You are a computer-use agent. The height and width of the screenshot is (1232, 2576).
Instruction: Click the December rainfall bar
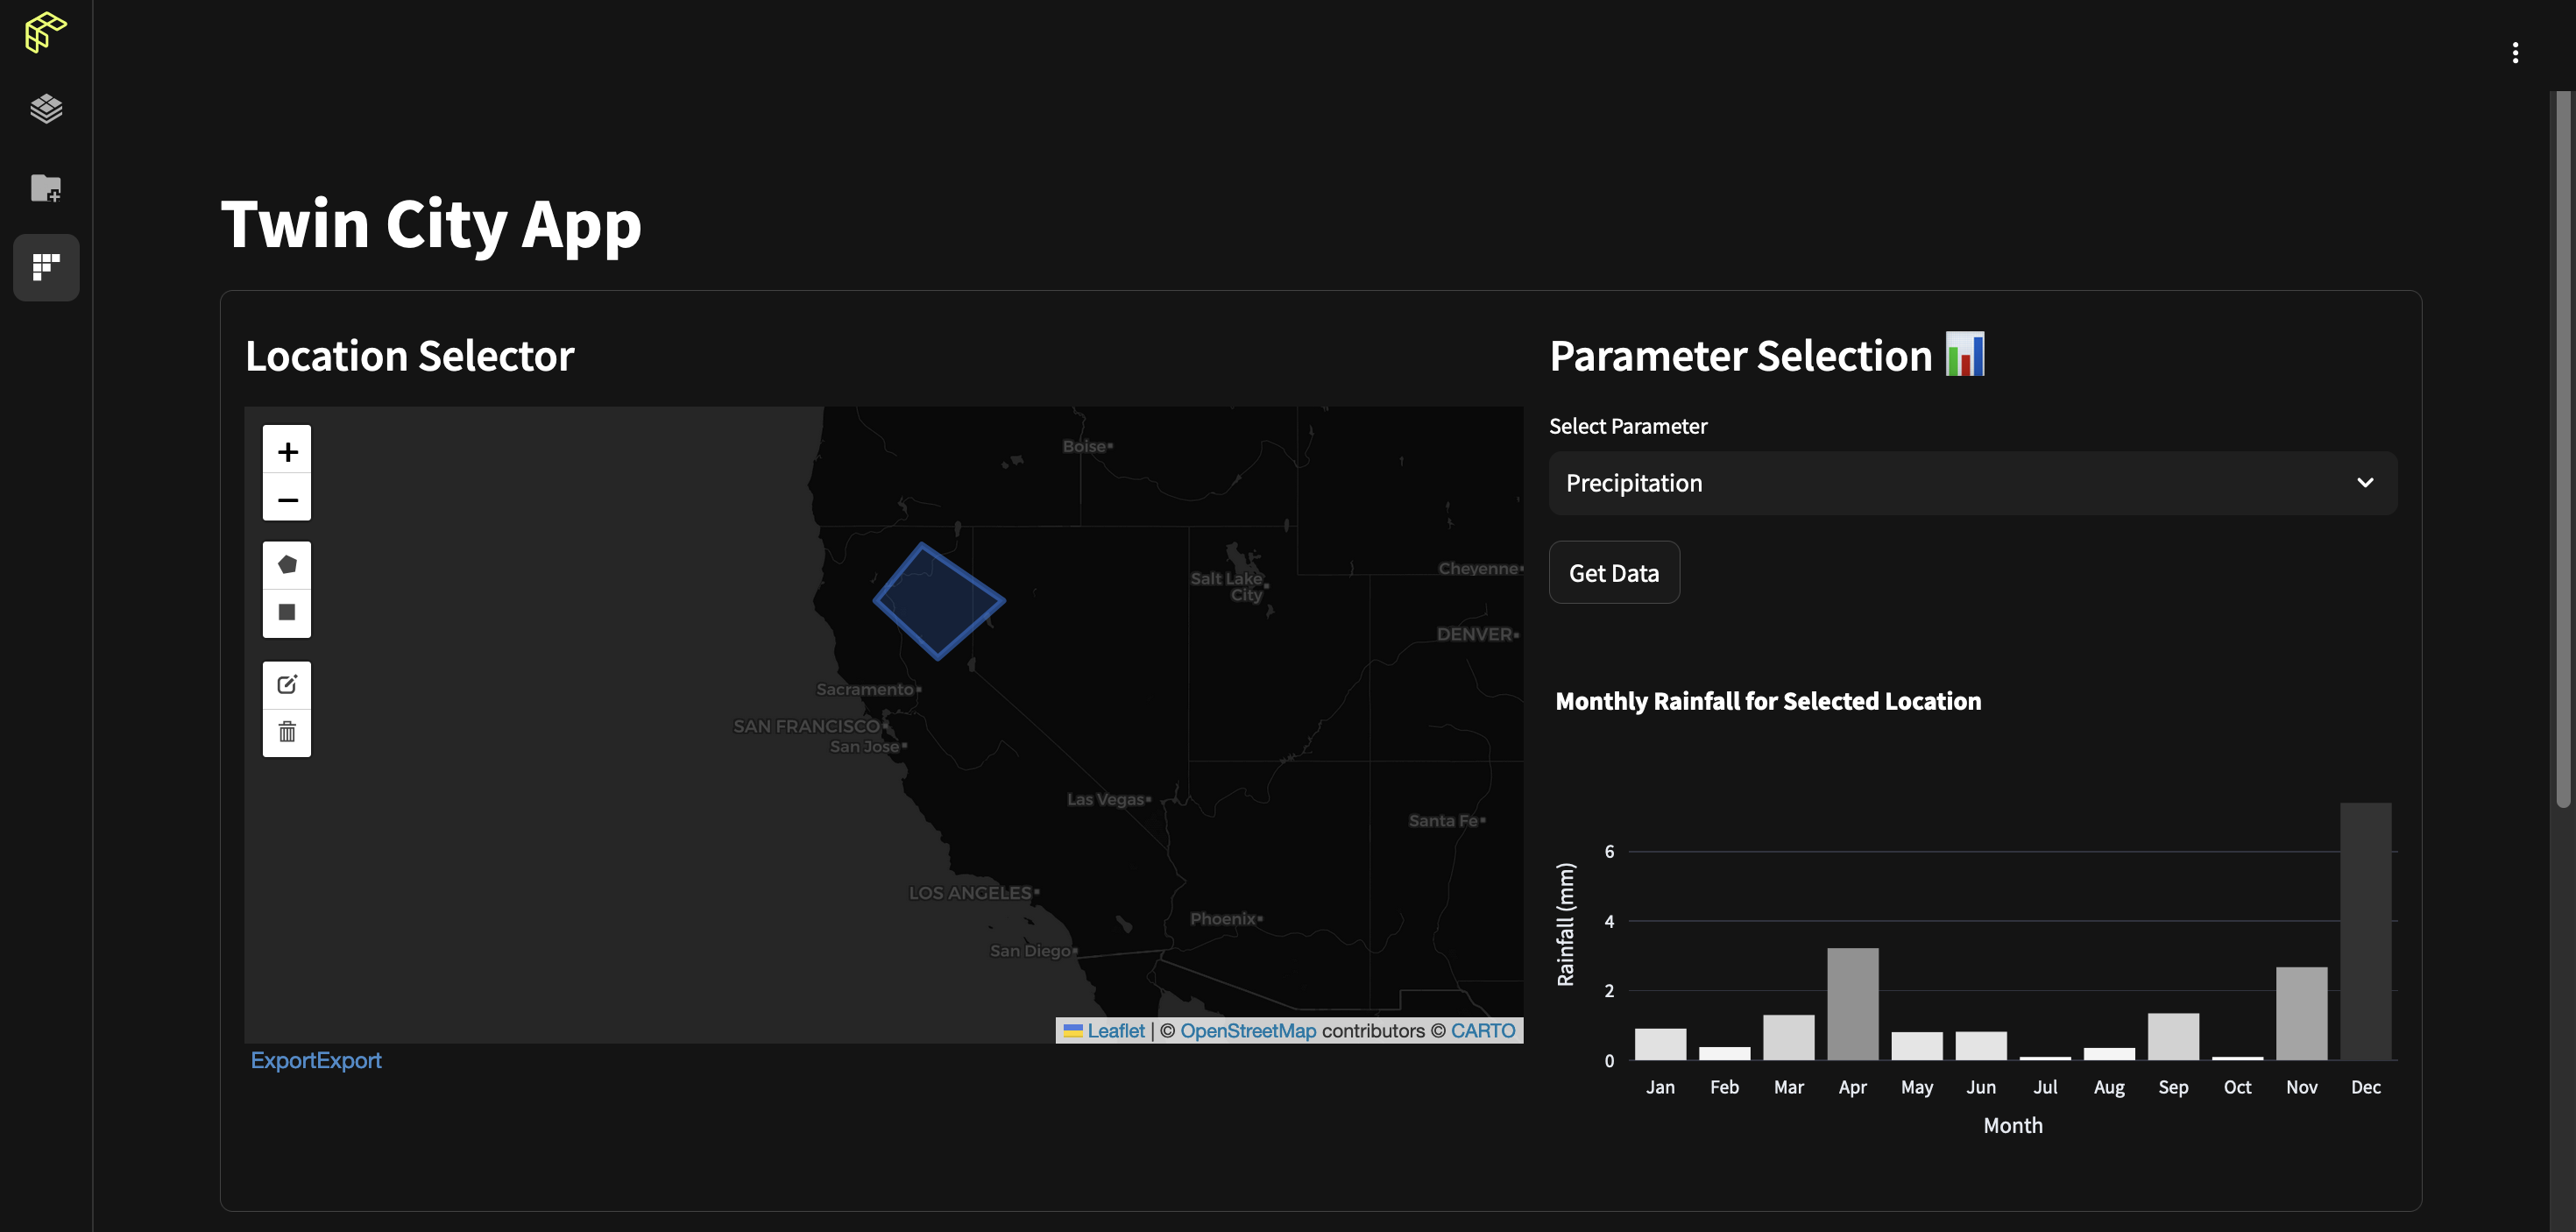2365,930
